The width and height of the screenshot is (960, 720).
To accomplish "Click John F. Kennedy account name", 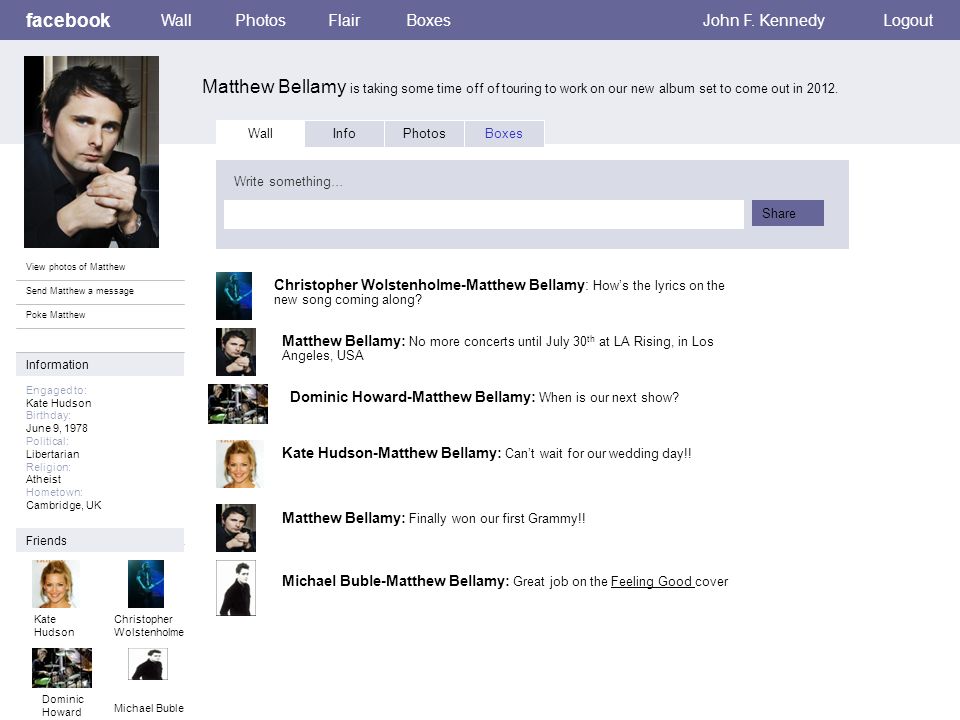I will pos(763,20).
